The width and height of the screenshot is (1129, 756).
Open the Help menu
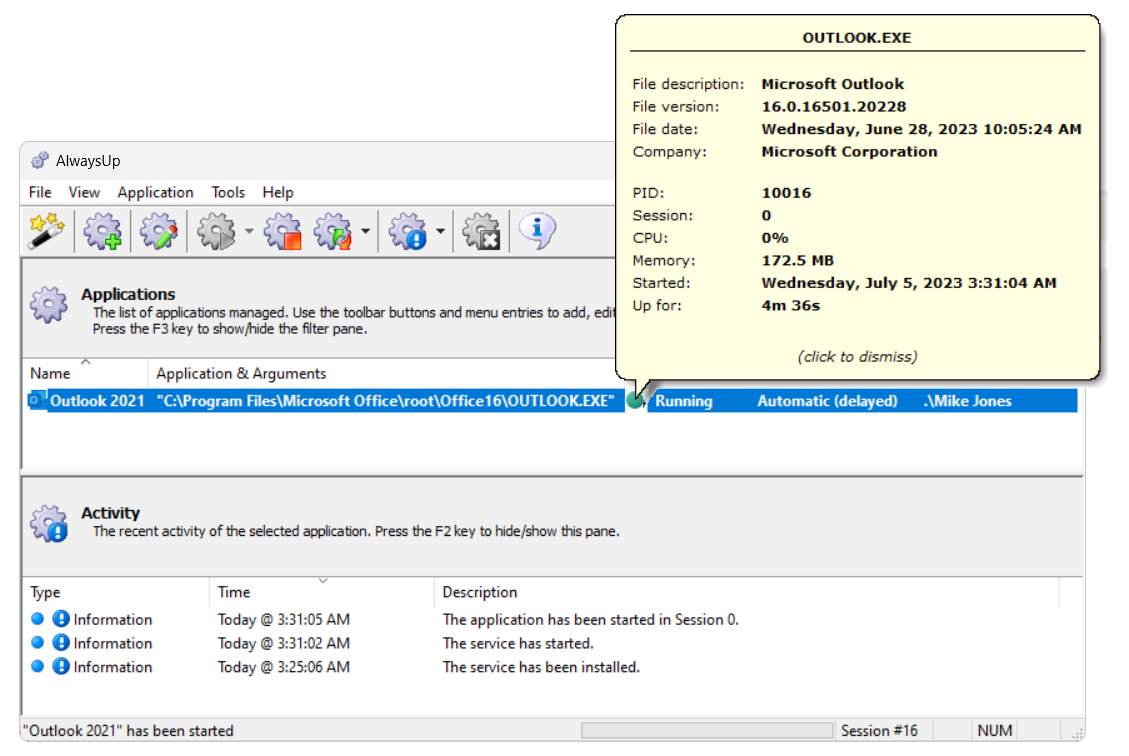coord(278,192)
